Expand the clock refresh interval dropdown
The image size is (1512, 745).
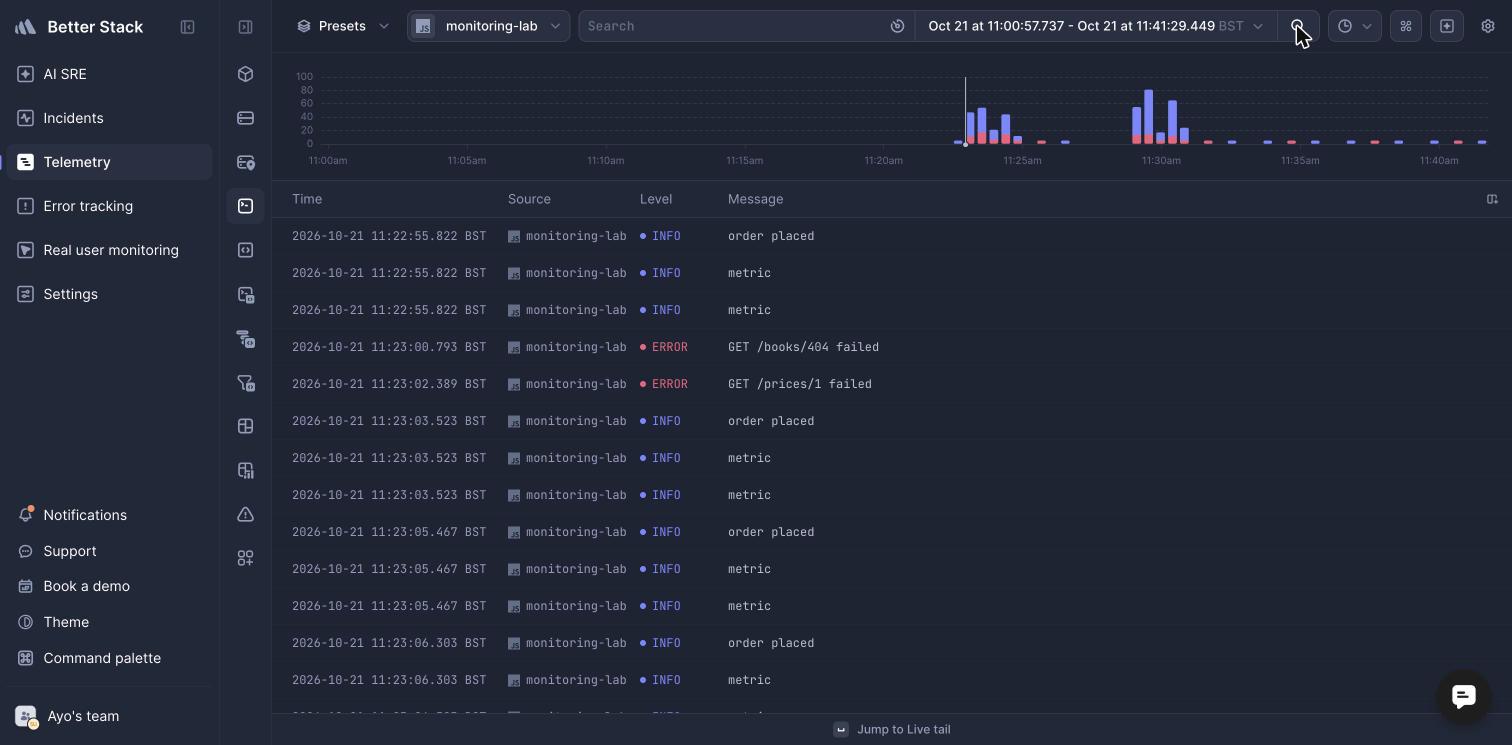(1354, 26)
